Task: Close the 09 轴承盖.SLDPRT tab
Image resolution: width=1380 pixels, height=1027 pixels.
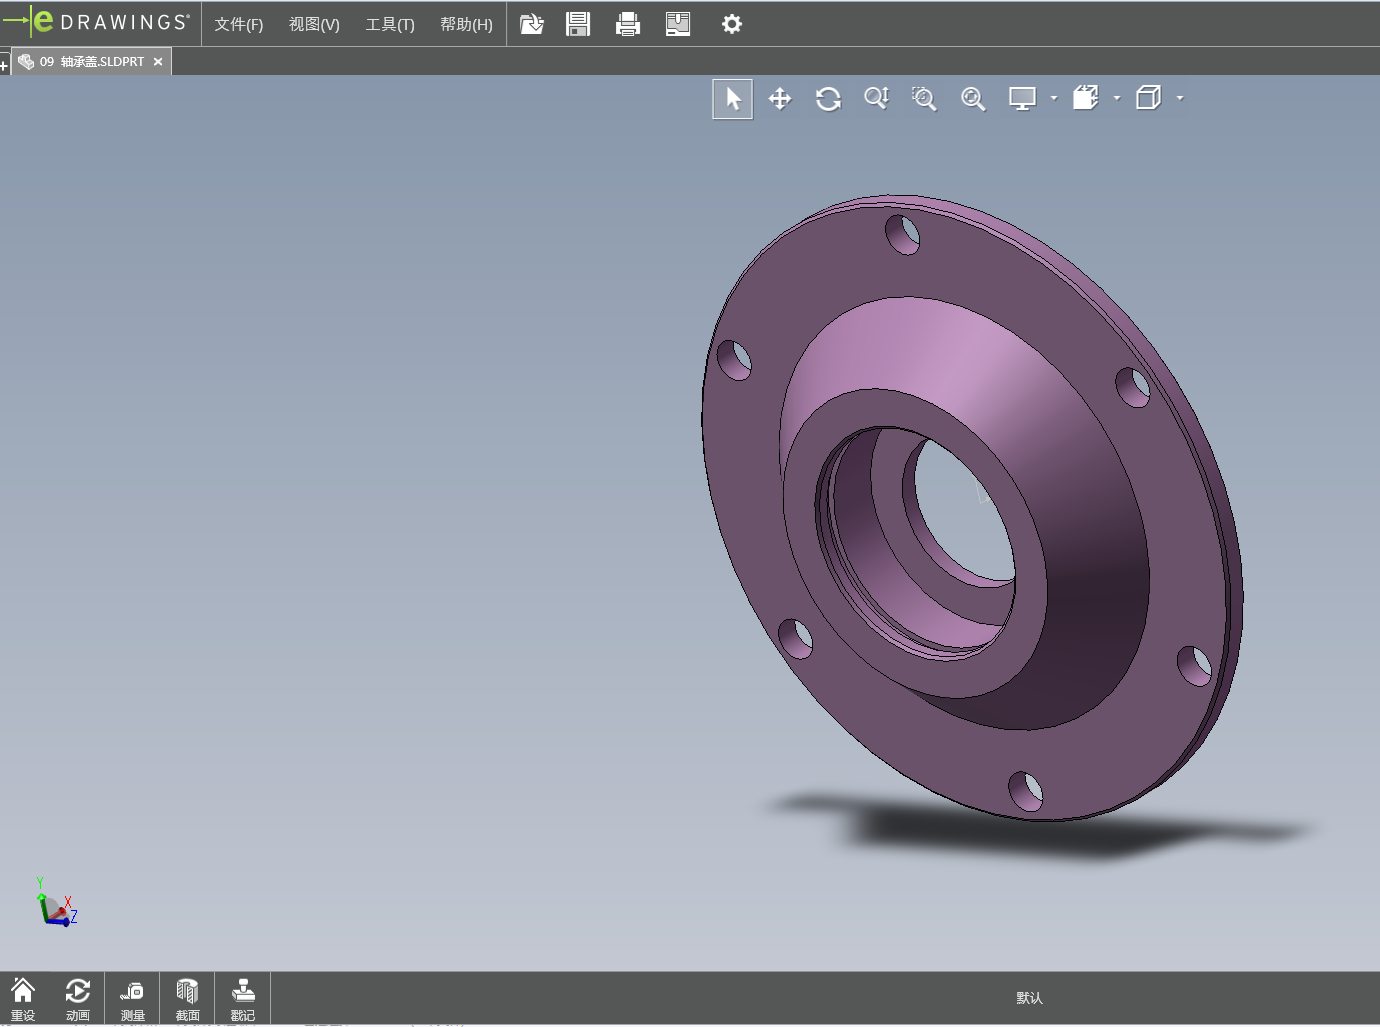Action: click(158, 62)
